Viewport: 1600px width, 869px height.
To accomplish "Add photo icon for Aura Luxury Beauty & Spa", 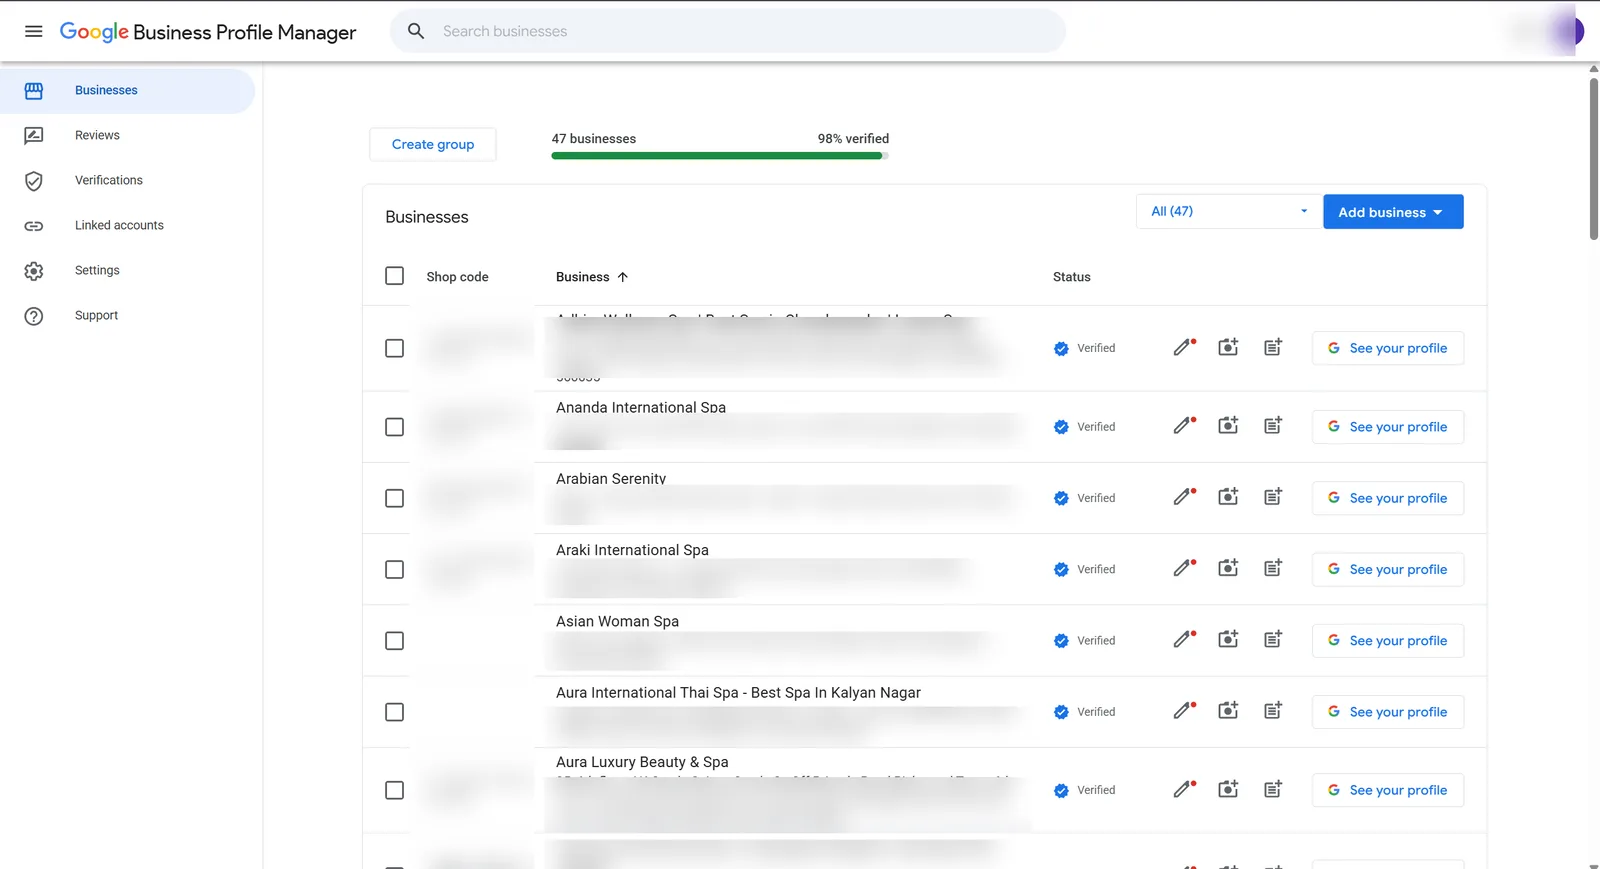I will pos(1228,789).
